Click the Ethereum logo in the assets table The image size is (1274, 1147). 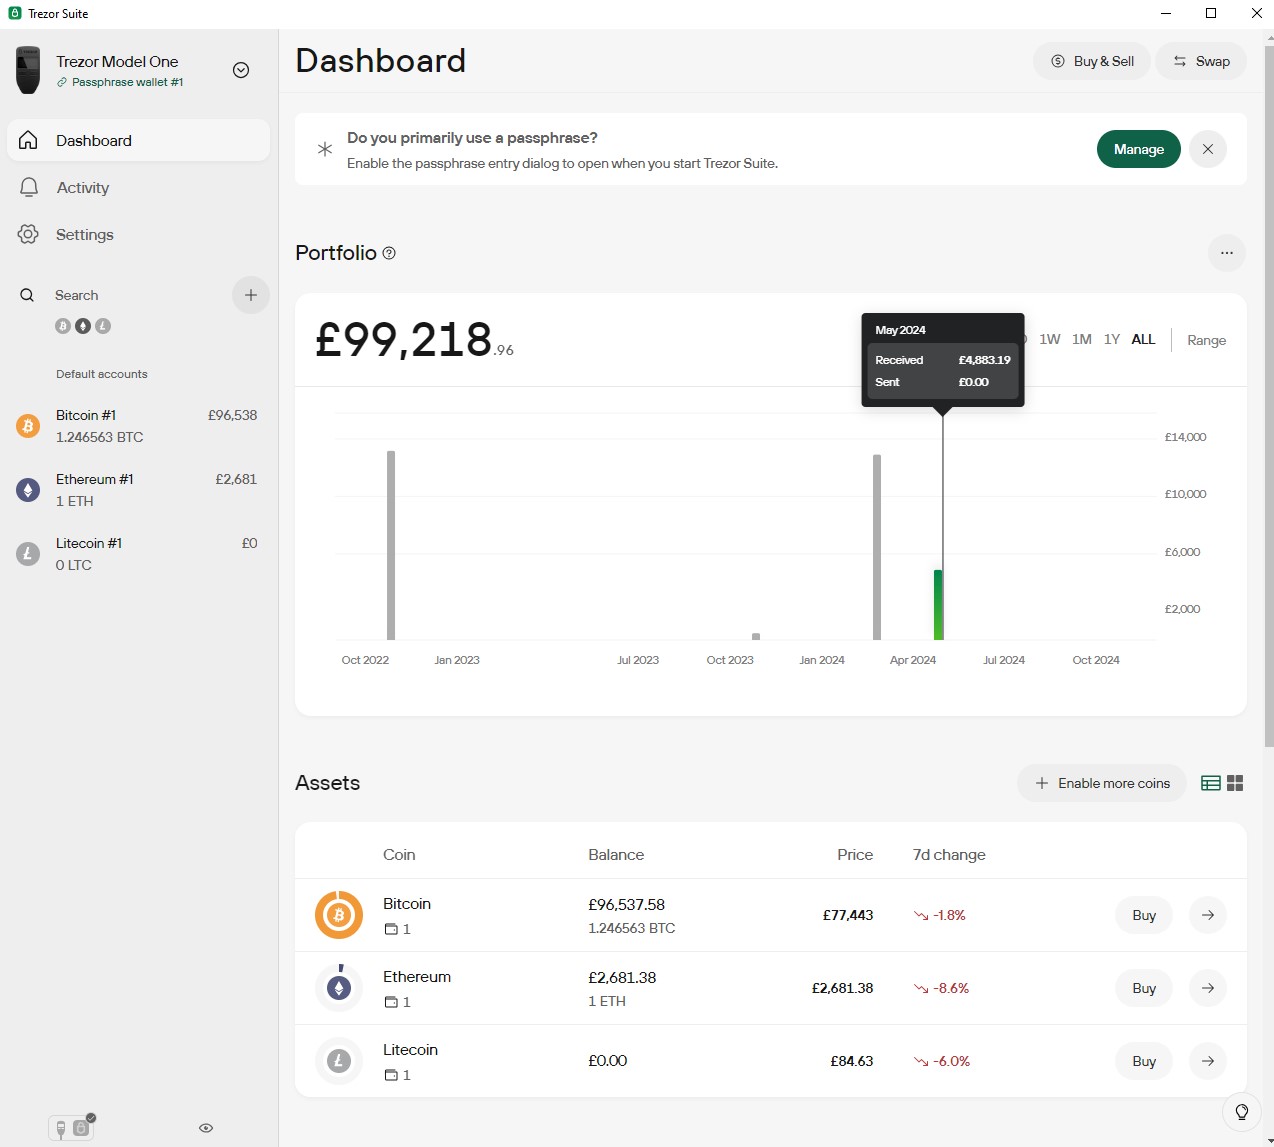339,988
